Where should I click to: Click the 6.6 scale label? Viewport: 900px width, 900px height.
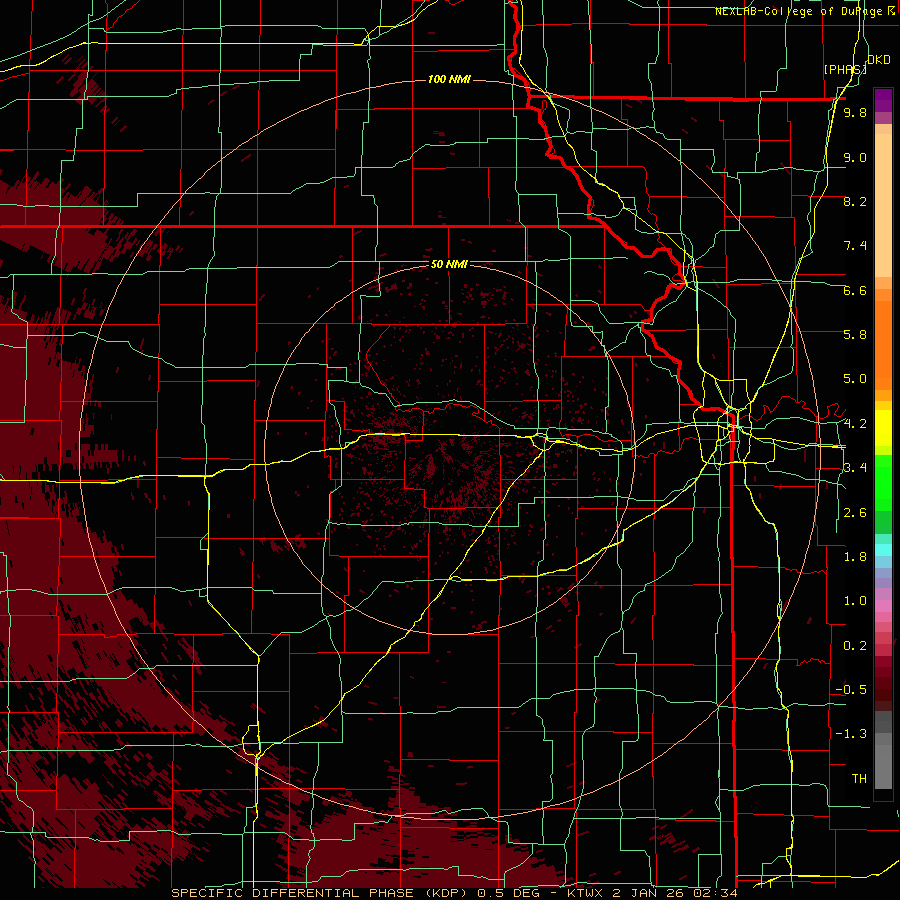(x=855, y=290)
